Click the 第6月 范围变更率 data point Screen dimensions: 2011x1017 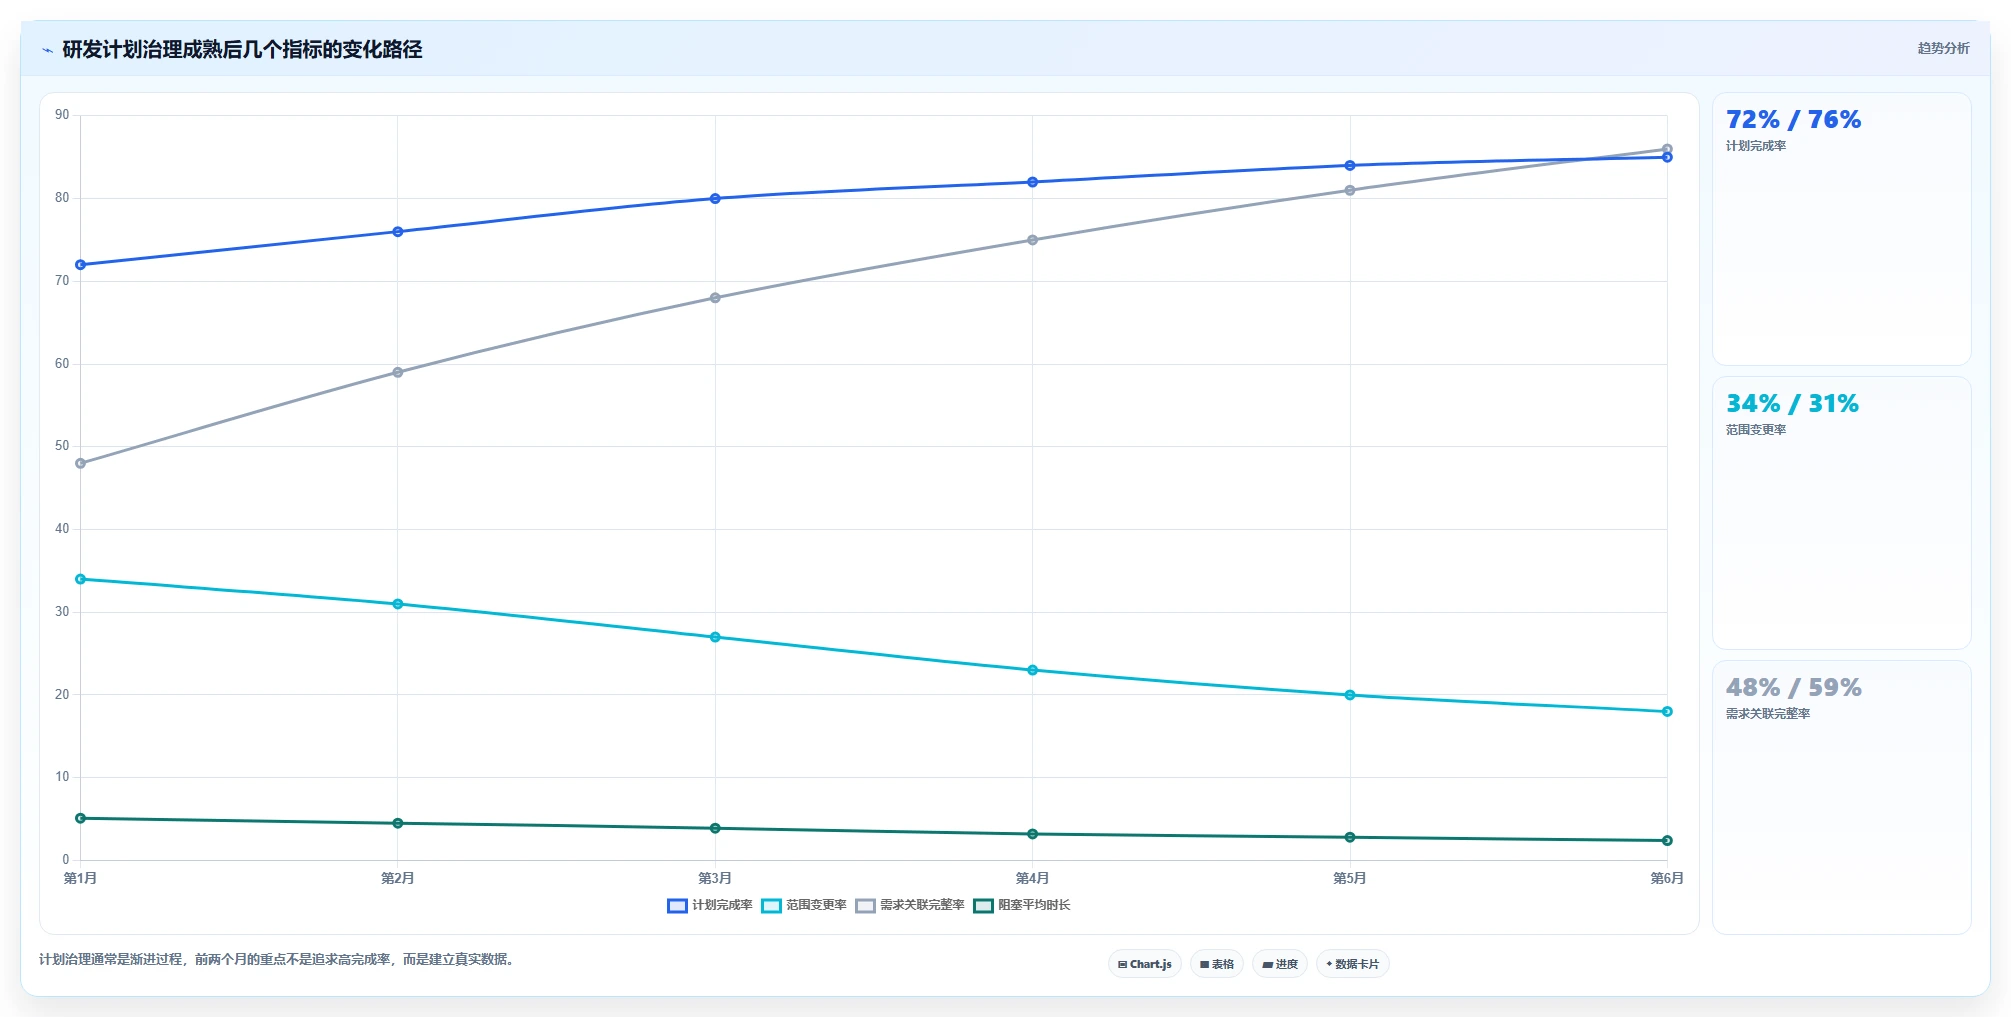pos(1667,712)
